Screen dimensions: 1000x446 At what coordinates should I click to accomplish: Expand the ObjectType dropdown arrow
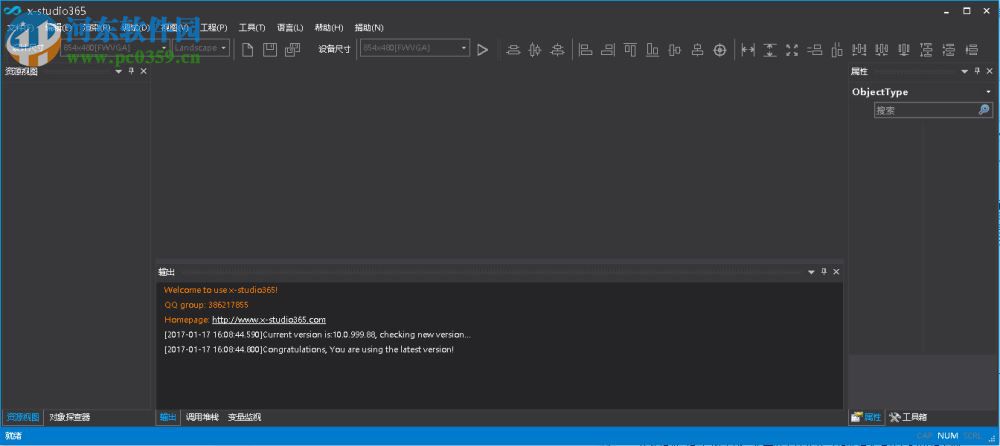click(x=989, y=92)
